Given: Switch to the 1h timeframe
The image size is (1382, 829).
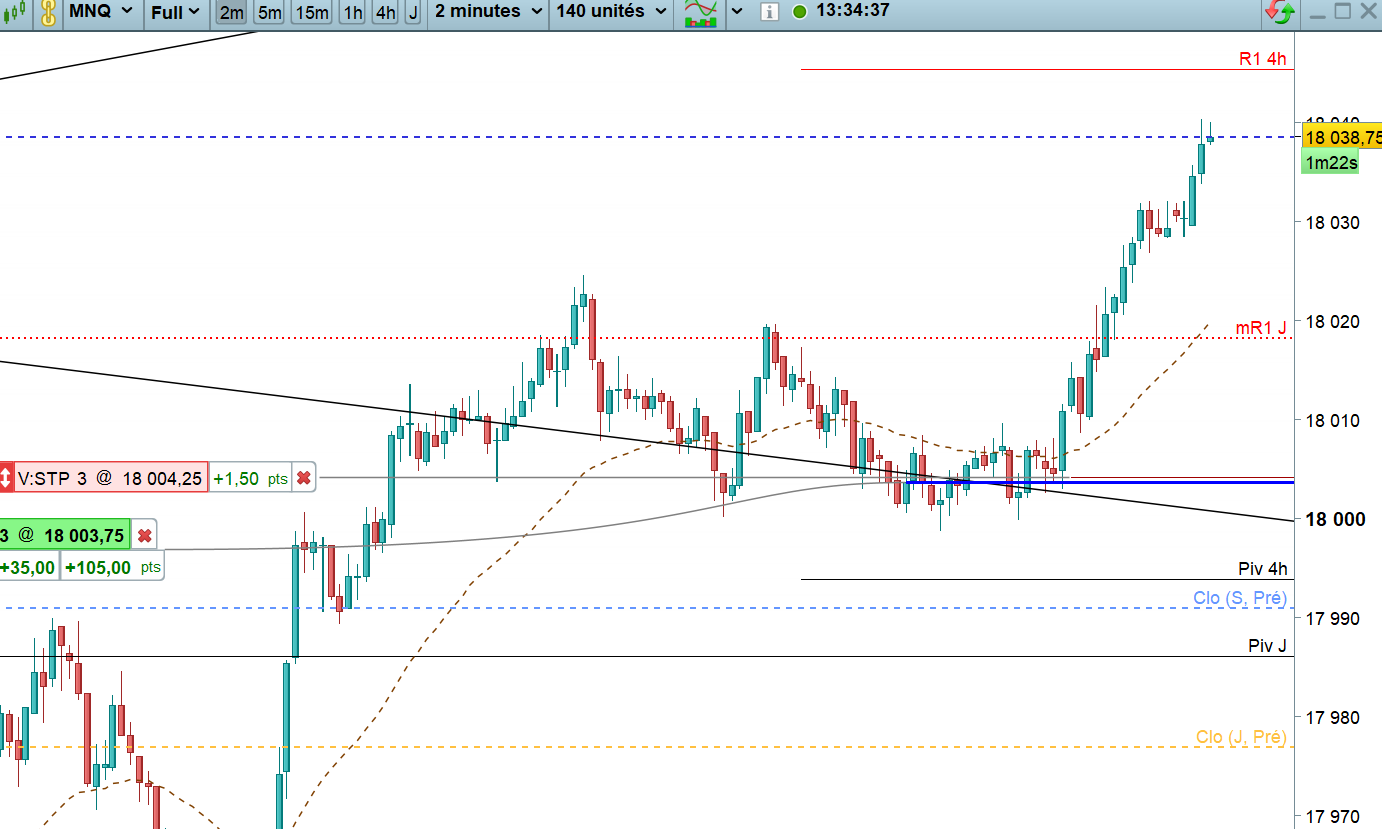Looking at the screenshot, I should (352, 12).
